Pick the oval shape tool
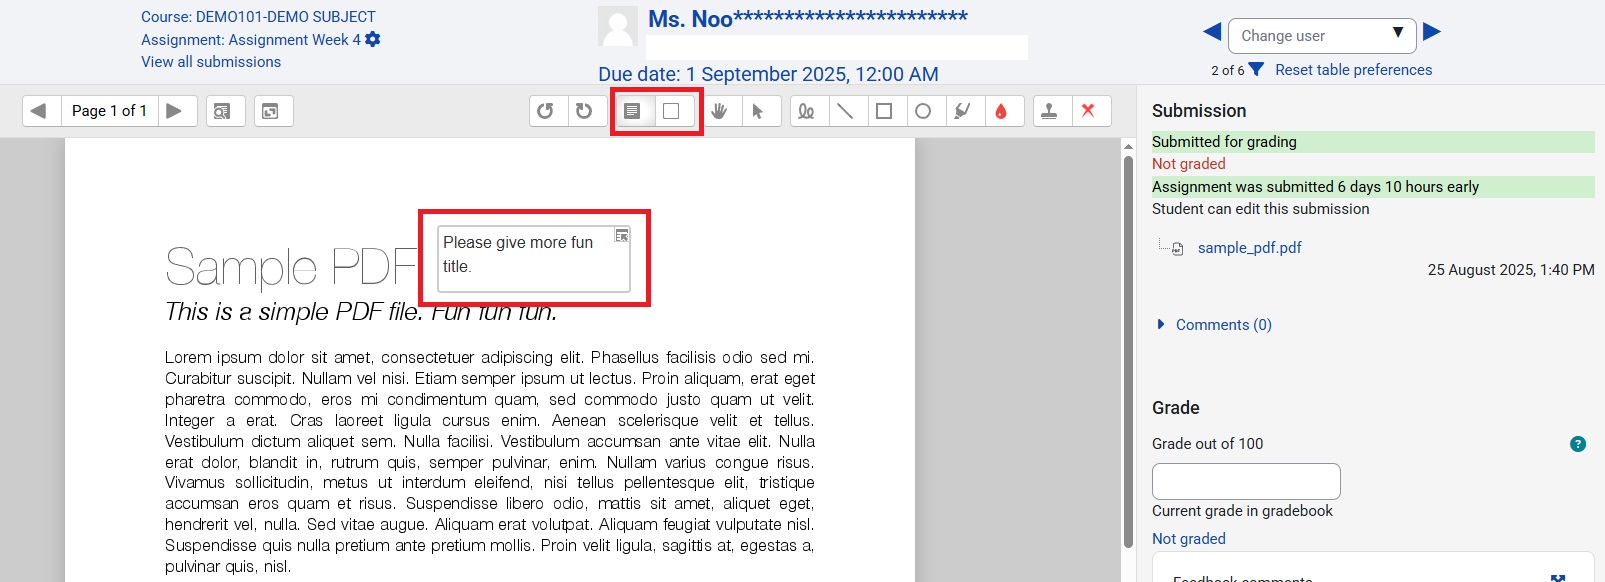 923,111
